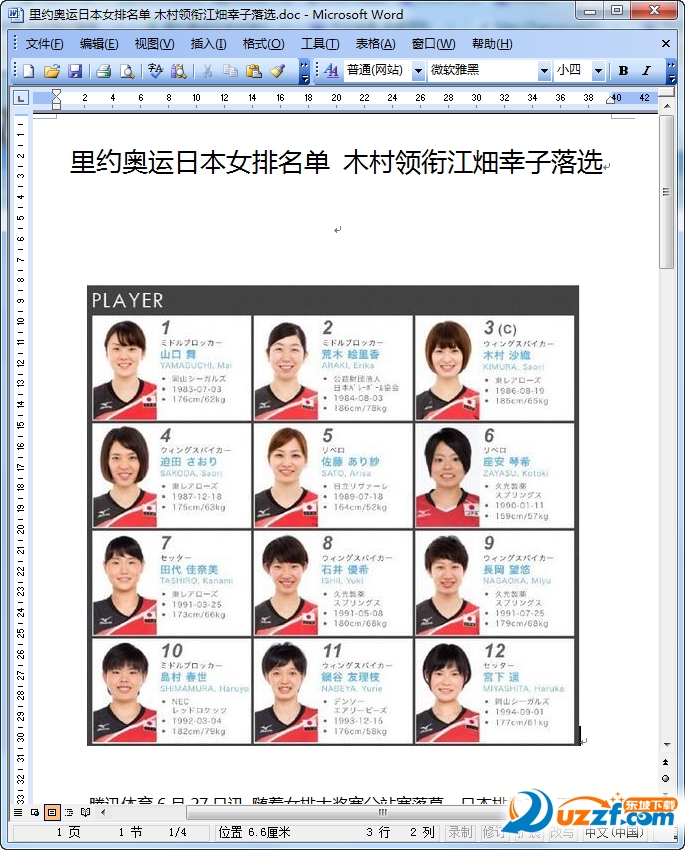This screenshot has height=850, width=685.
Task: Open a file with folder icon
Action: click(x=51, y=71)
